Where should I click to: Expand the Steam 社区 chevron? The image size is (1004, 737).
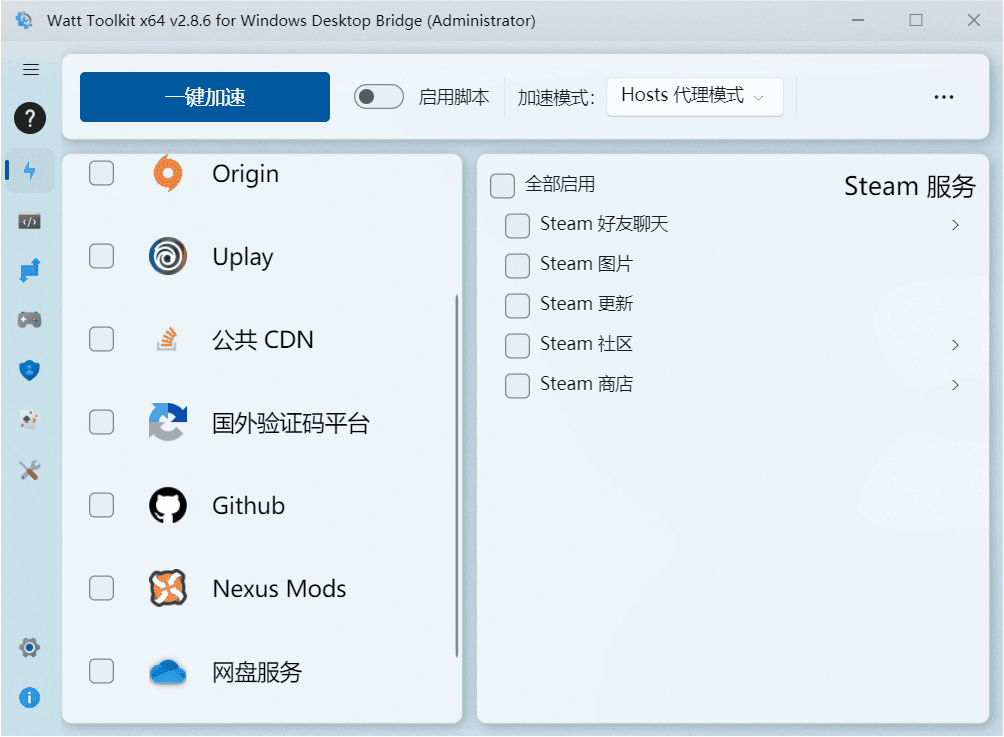[955, 345]
